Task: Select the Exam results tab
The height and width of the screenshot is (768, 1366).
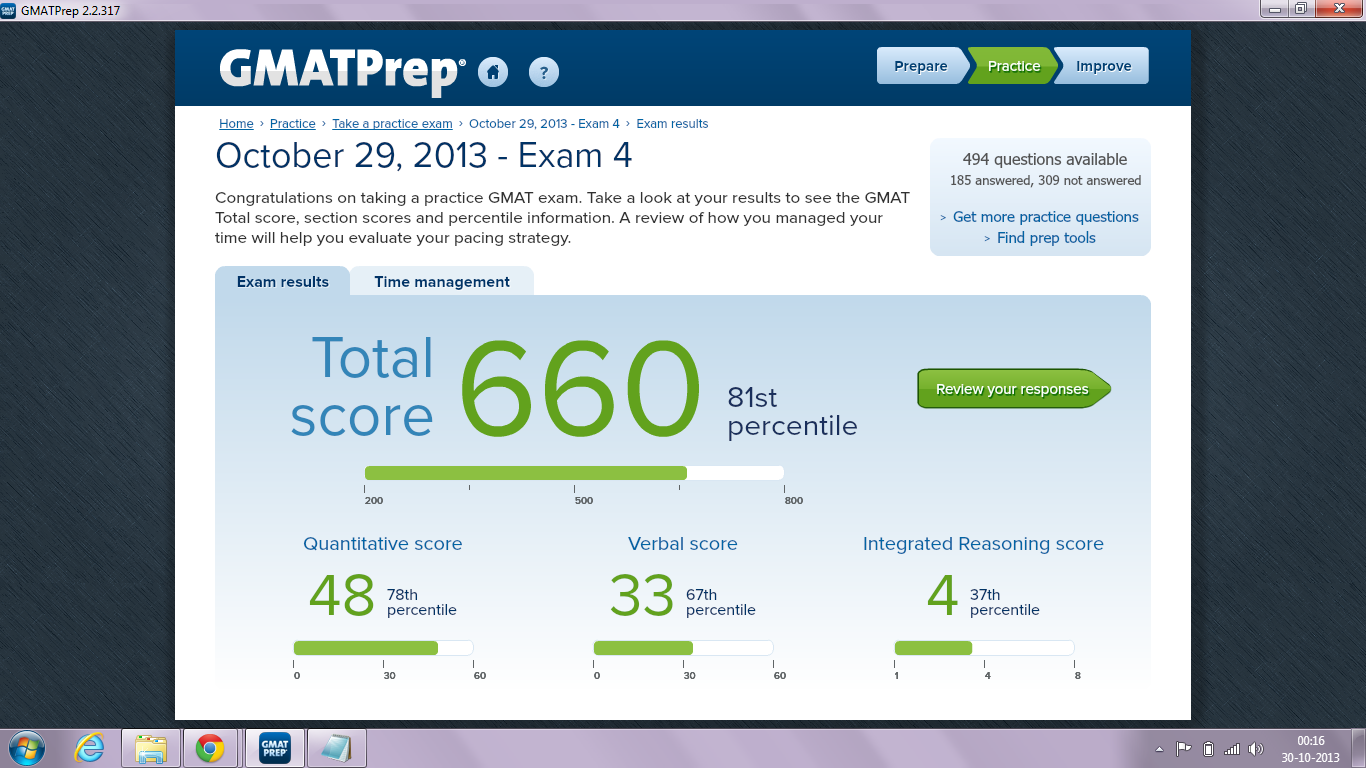Action: click(283, 281)
